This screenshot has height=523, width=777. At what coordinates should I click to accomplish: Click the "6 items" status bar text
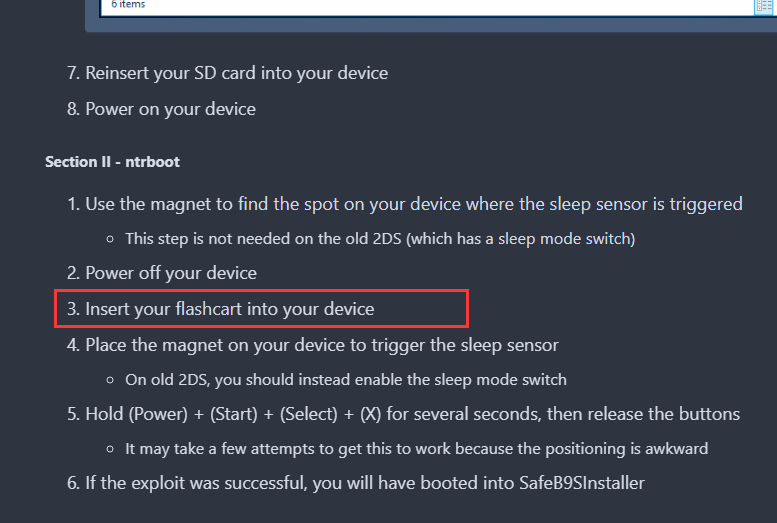(128, 5)
